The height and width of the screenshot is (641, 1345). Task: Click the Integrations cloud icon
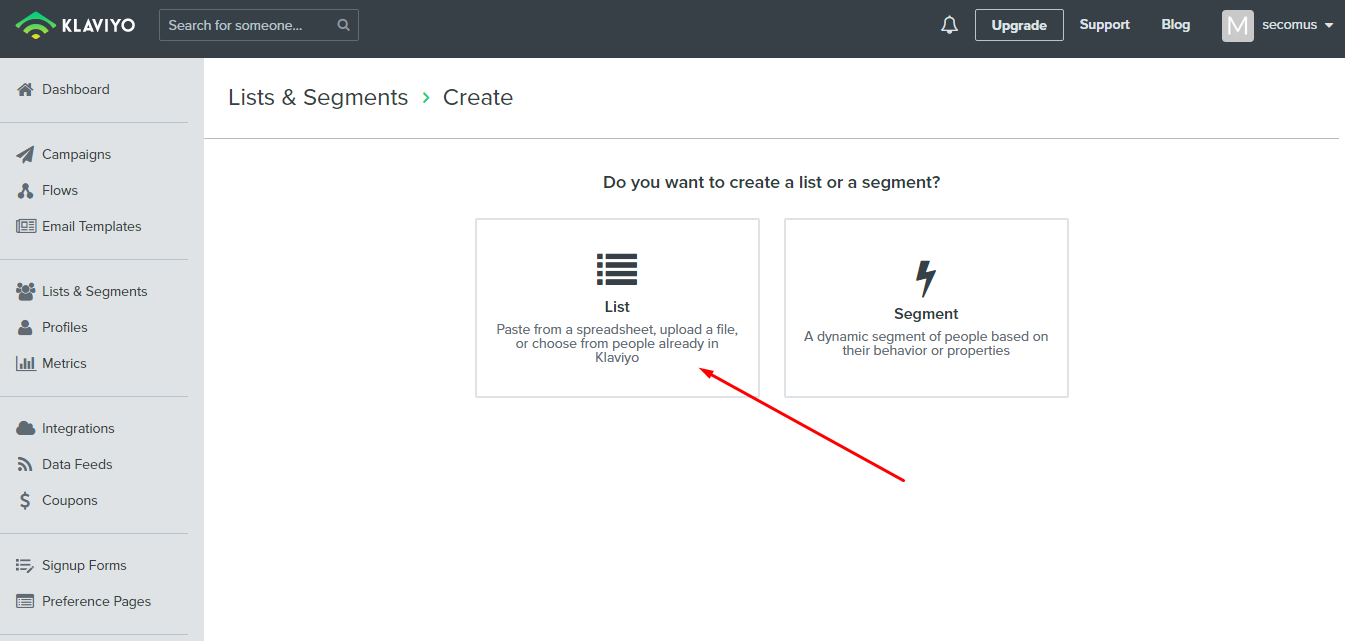pyautogui.click(x=26, y=428)
